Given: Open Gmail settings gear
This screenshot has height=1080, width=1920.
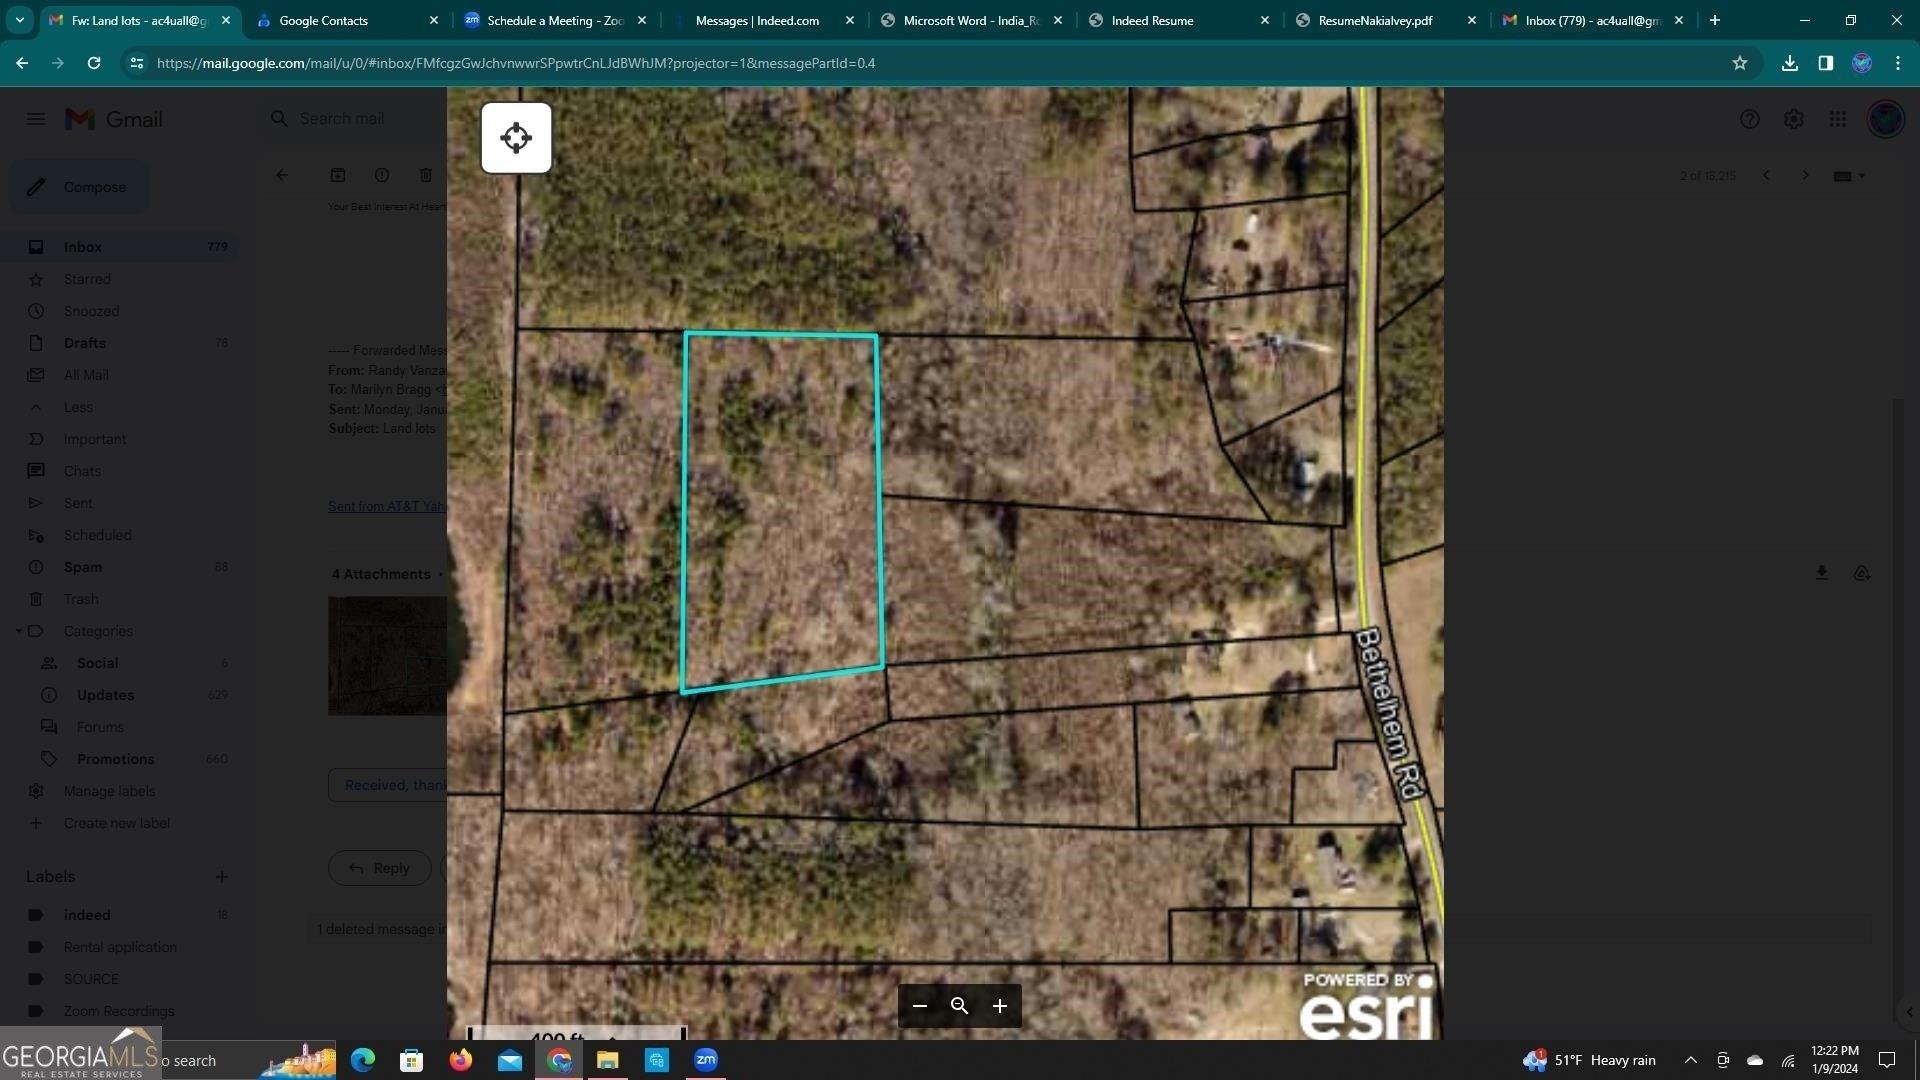Looking at the screenshot, I should pyautogui.click(x=1793, y=119).
